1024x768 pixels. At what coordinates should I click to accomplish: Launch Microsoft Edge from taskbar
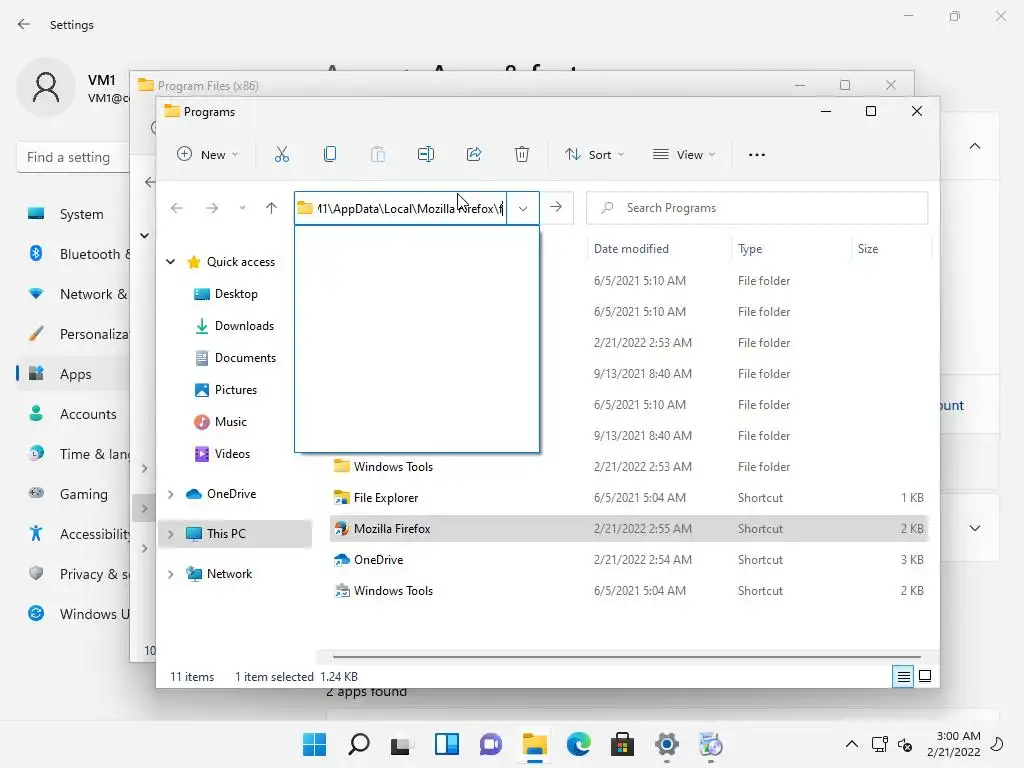[579, 744]
